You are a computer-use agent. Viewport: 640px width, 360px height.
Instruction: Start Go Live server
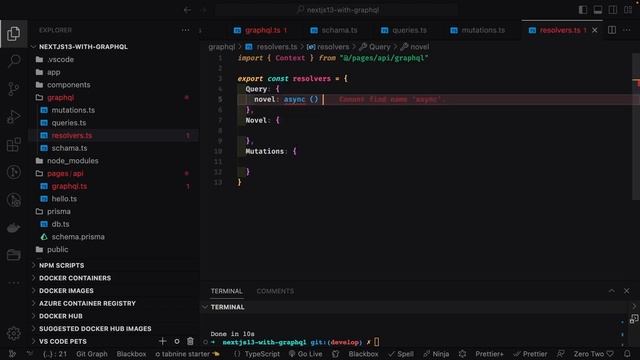pos(305,354)
